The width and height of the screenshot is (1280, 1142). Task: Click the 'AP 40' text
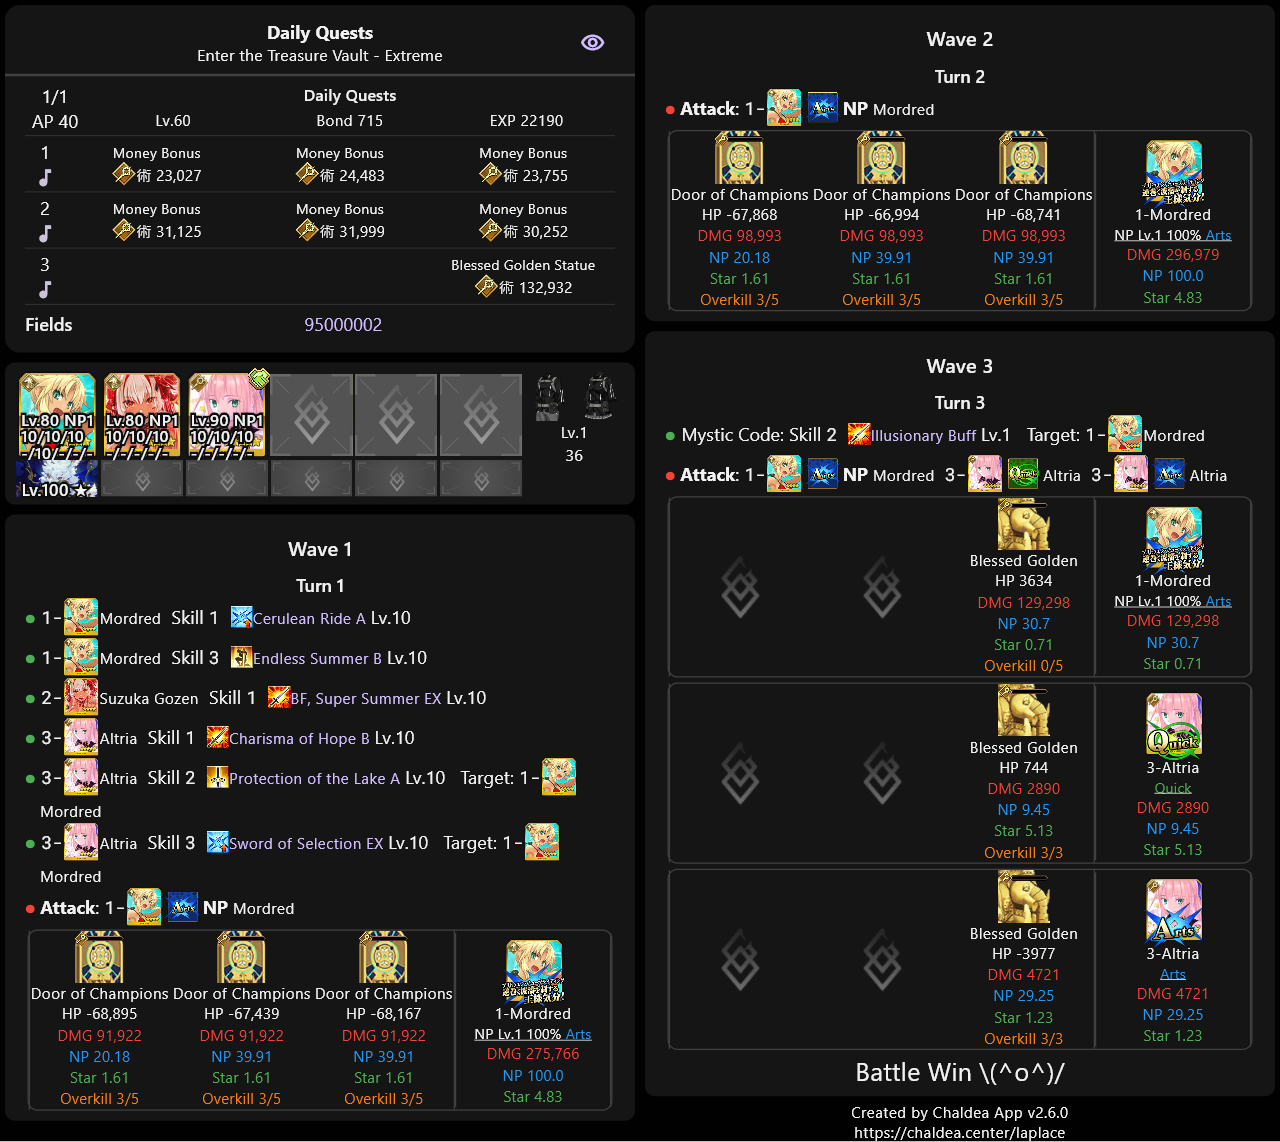tap(55, 122)
